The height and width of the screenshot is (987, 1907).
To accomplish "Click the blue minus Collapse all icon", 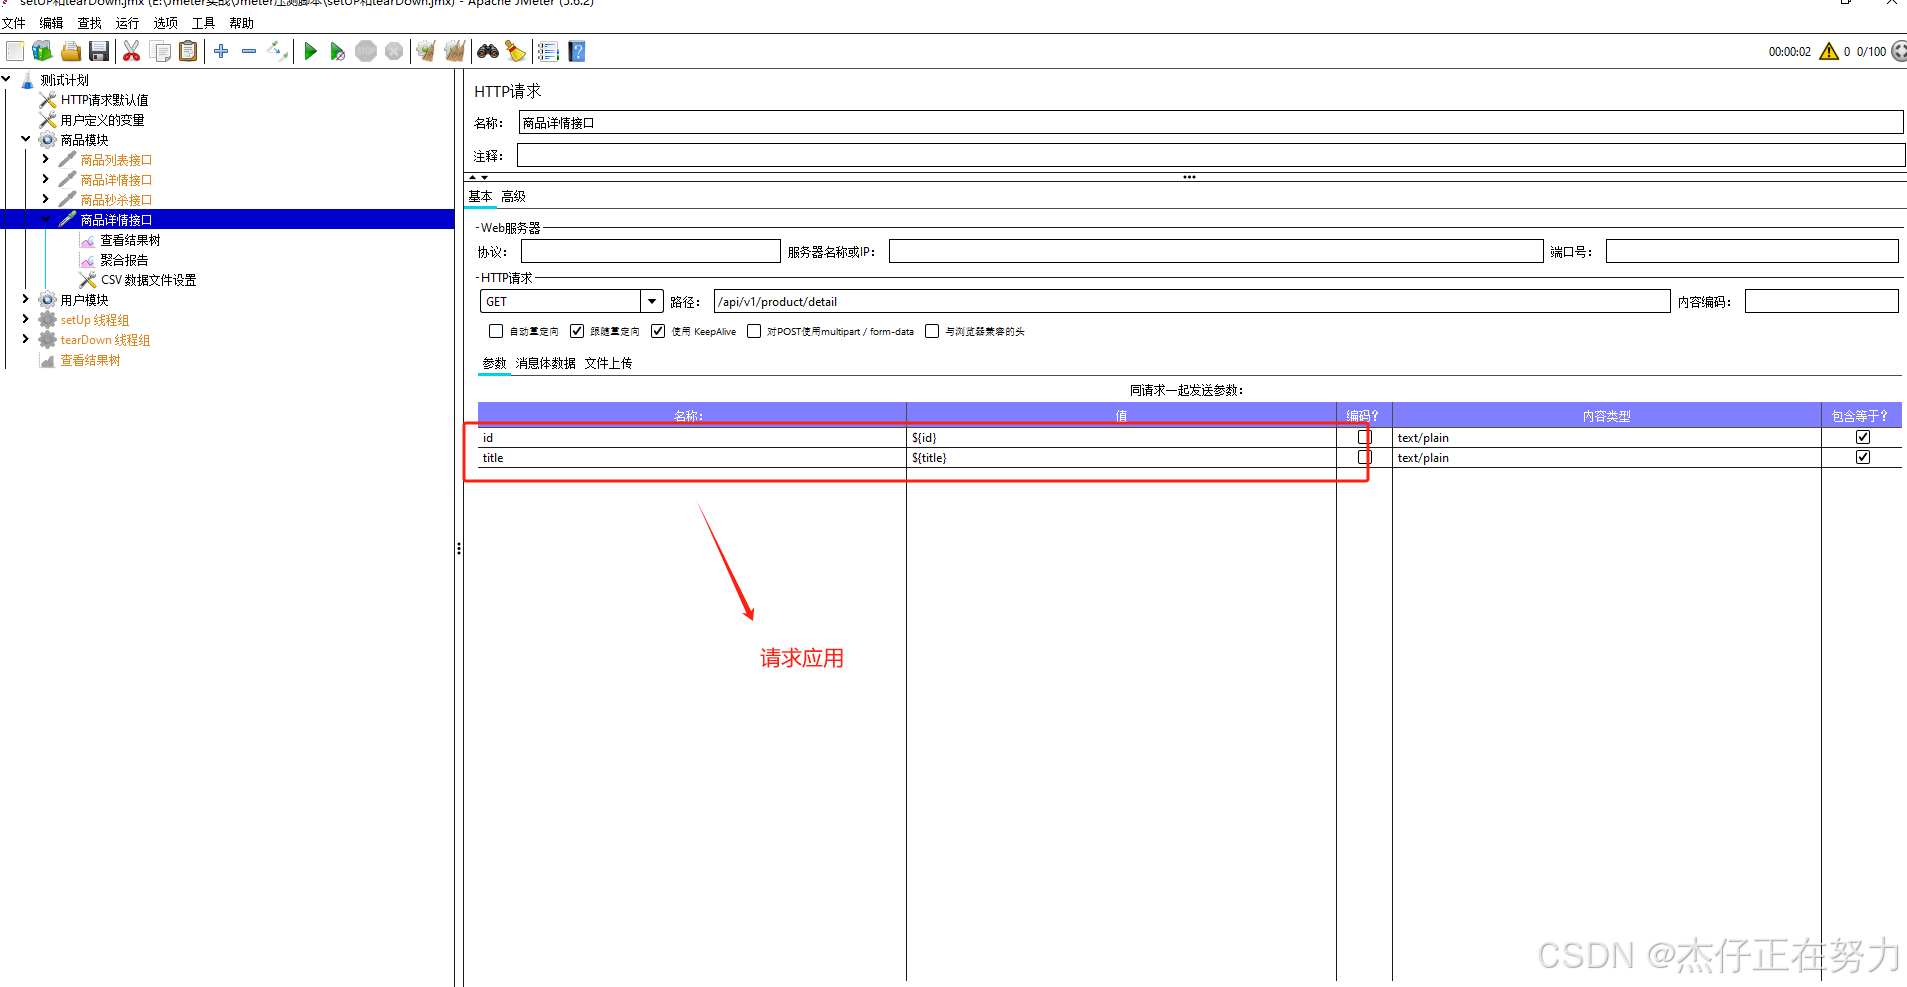I will pos(249,51).
